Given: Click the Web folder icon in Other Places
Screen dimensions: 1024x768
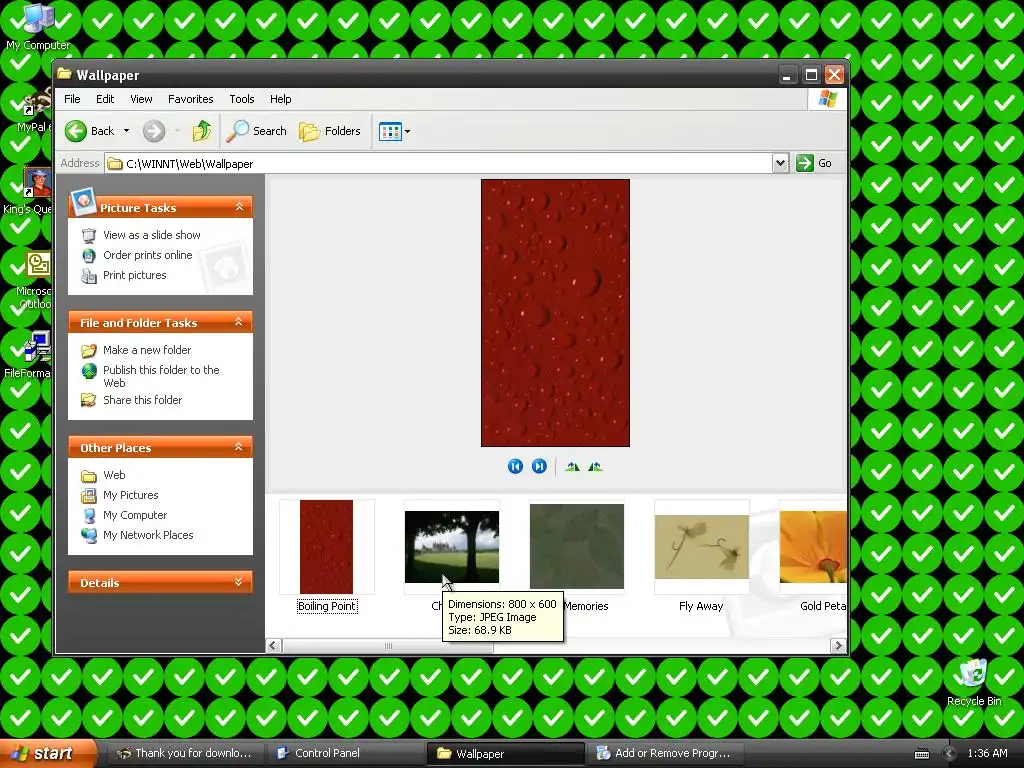Looking at the screenshot, I should [x=89, y=475].
